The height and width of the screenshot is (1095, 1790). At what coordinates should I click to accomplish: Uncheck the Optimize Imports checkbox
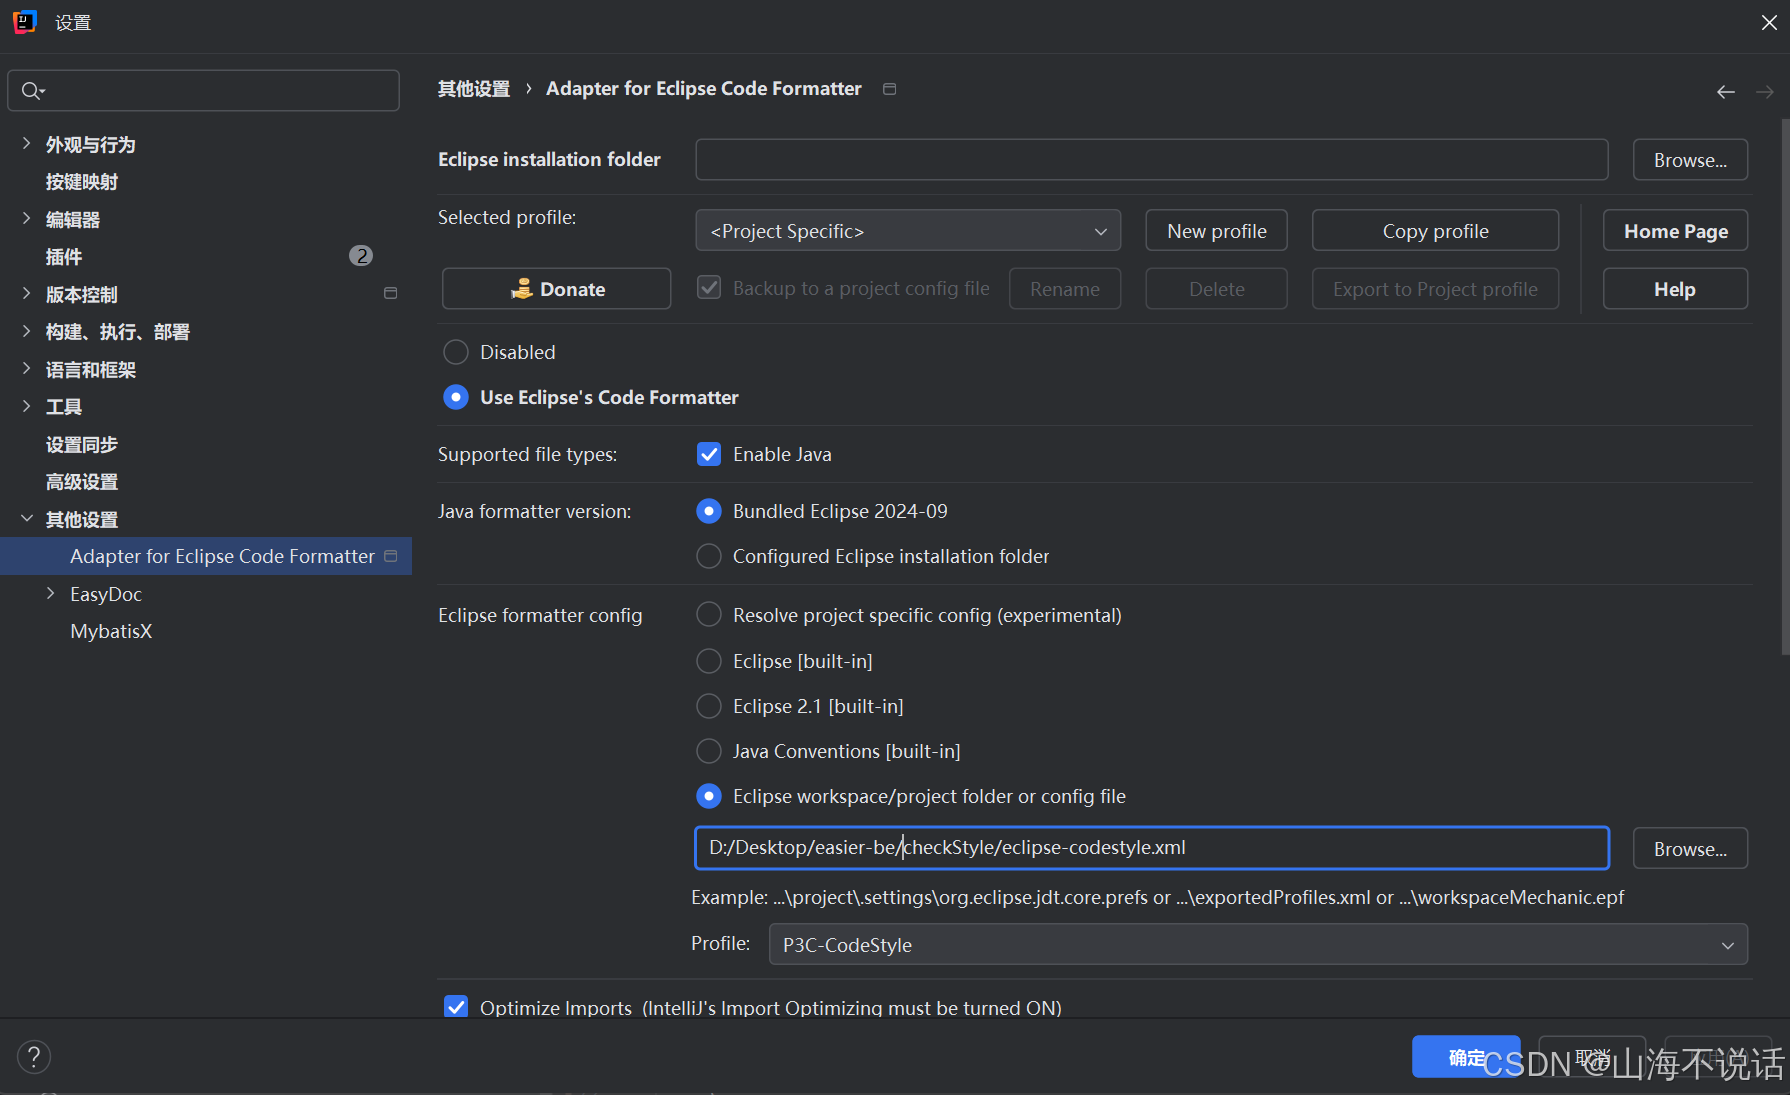pyautogui.click(x=456, y=1007)
